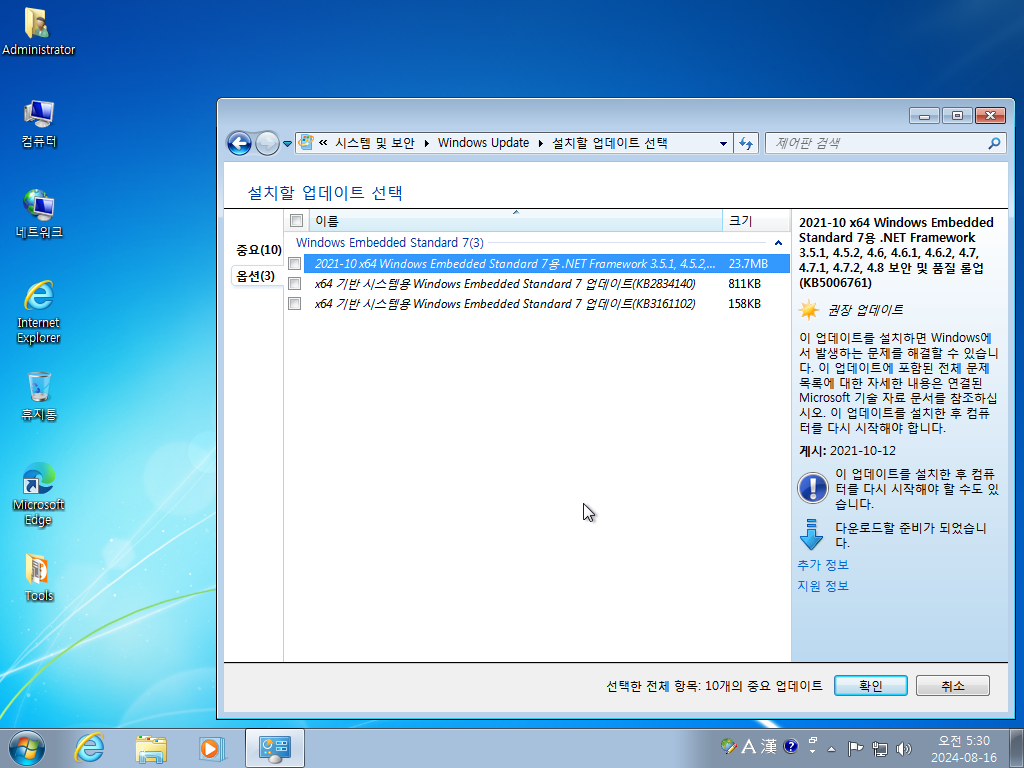The image size is (1024, 768).
Task: Launch Internet Explorer from the taskbar
Action: 89,748
